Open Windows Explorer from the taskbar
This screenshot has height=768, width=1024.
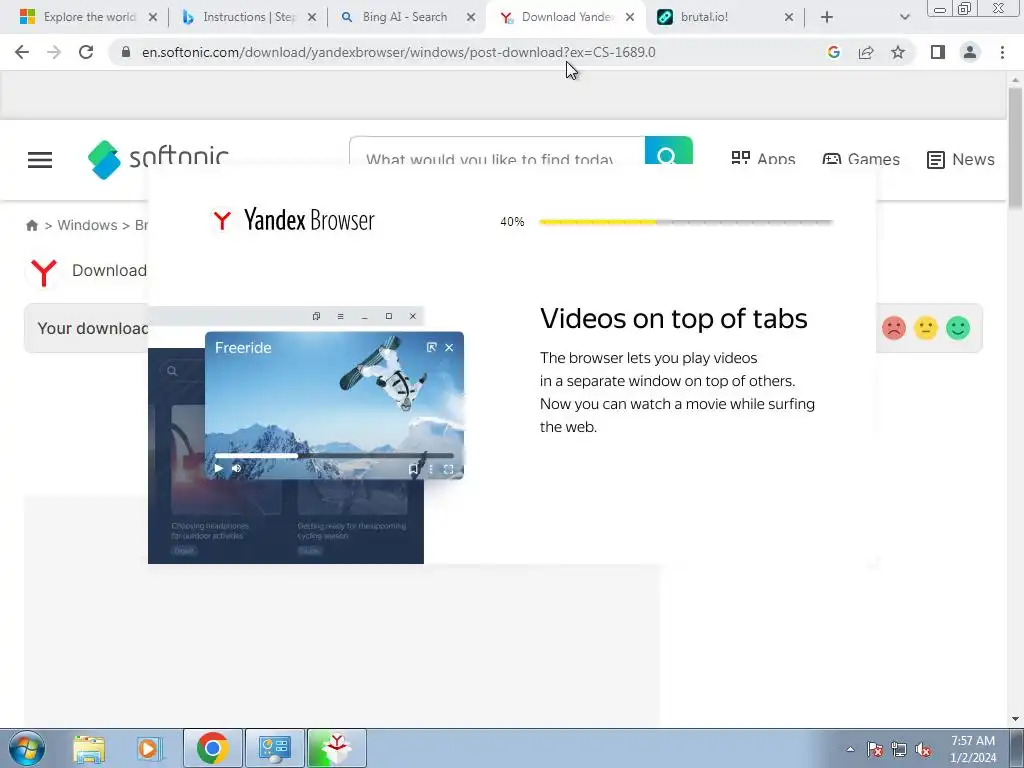point(89,748)
